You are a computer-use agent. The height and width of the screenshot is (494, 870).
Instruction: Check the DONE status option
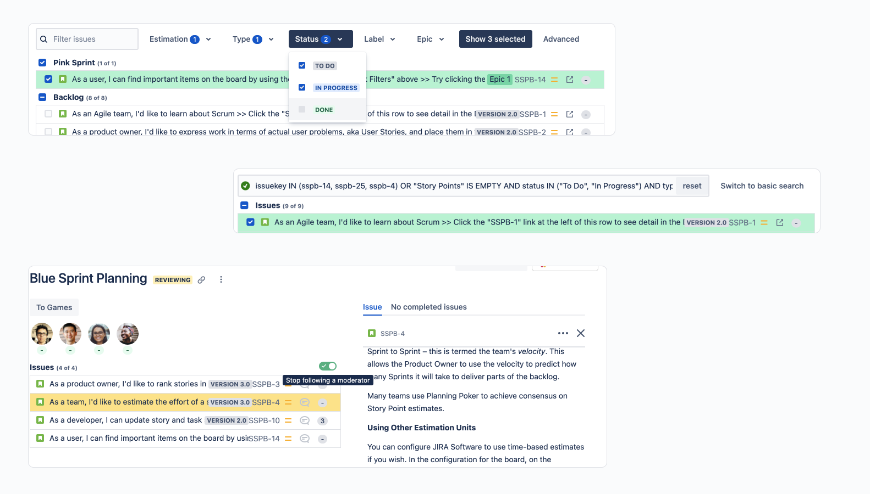point(302,109)
